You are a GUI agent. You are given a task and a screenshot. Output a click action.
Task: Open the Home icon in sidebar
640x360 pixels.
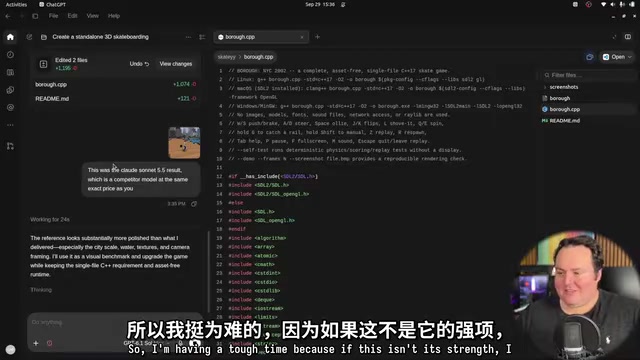[x=10, y=37]
